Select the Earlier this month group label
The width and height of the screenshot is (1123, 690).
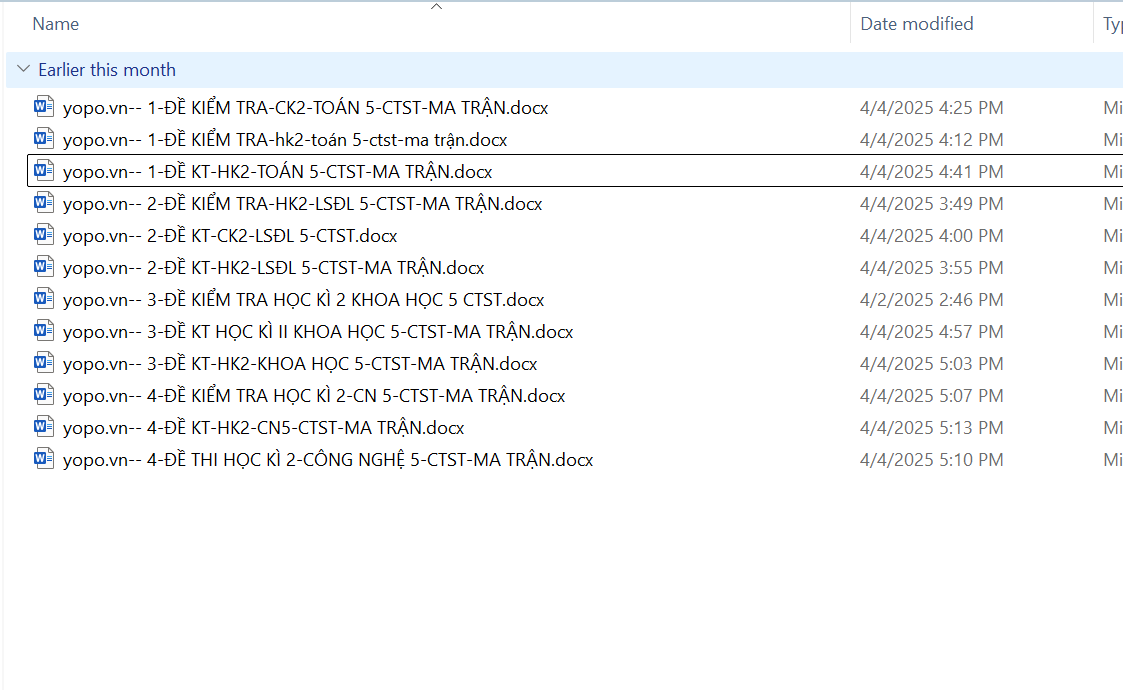107,70
